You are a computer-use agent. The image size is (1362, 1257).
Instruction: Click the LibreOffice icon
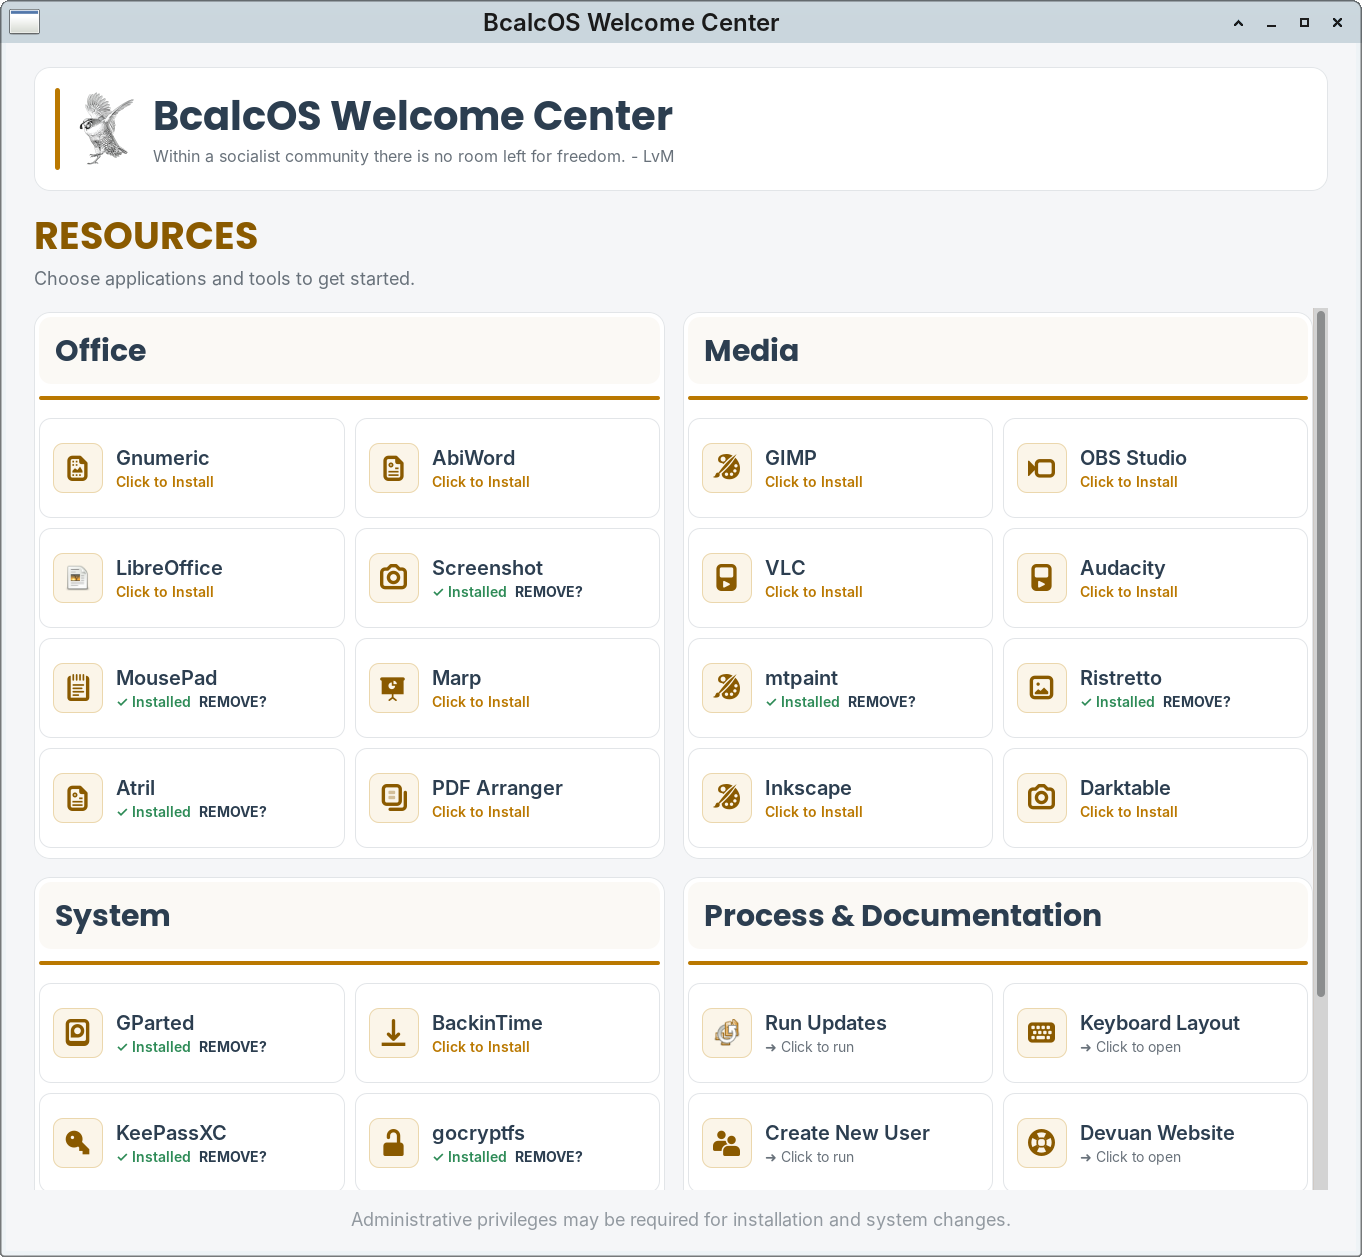pyautogui.click(x=78, y=578)
